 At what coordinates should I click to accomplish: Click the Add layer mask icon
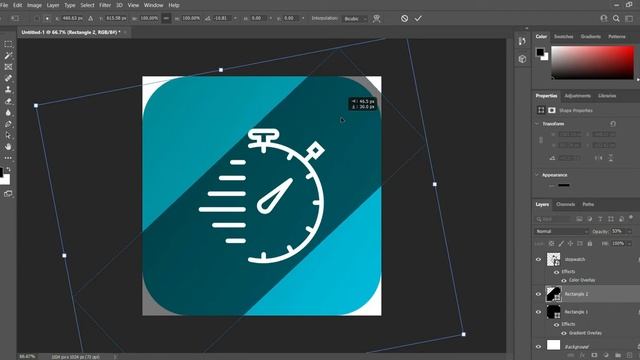coord(594,356)
